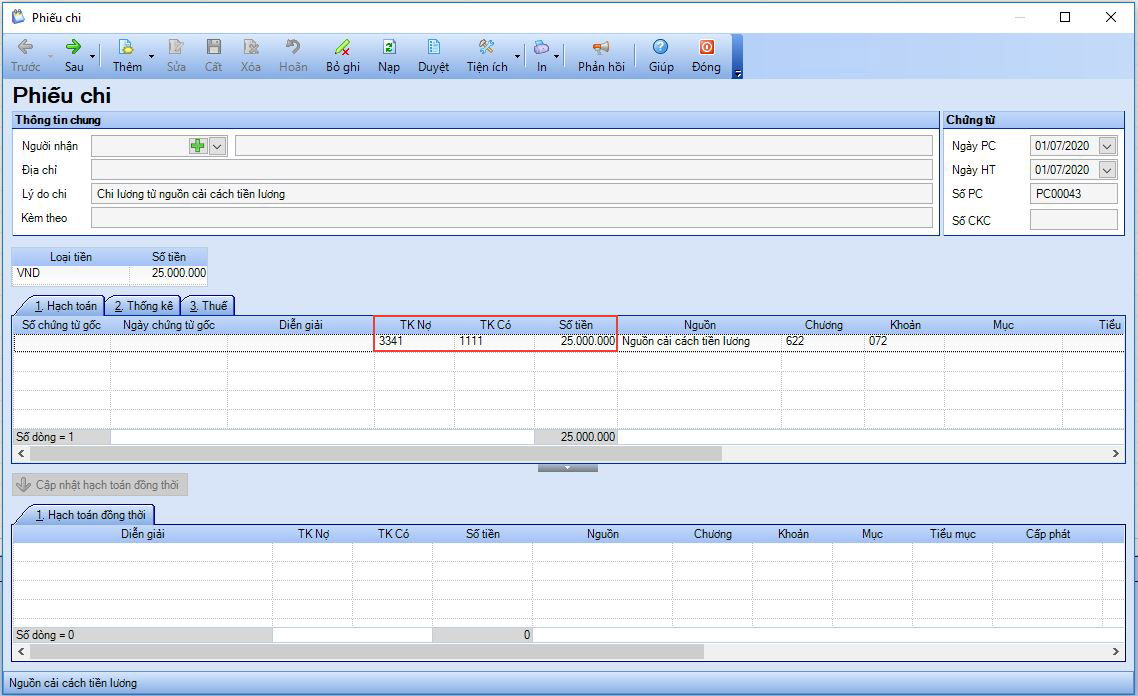
Task: Switch to the Thuế tab
Action: tap(209, 306)
